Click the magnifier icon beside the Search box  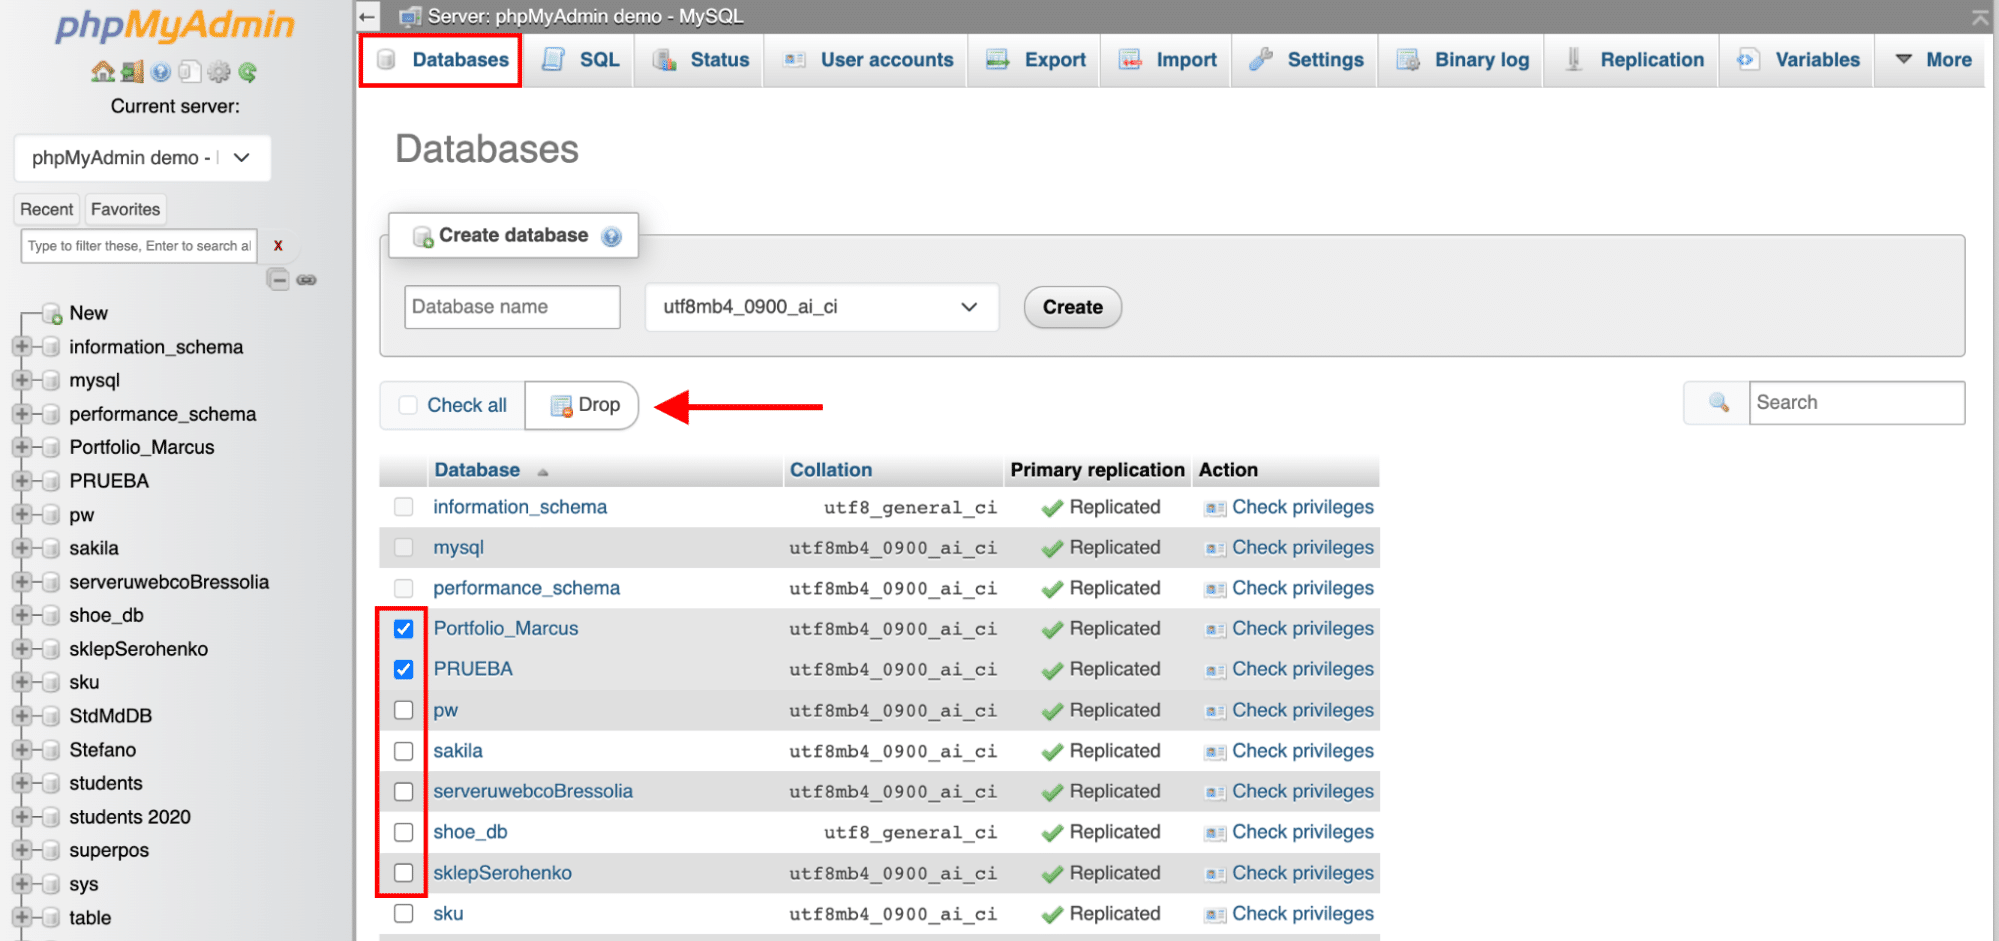[1717, 402]
